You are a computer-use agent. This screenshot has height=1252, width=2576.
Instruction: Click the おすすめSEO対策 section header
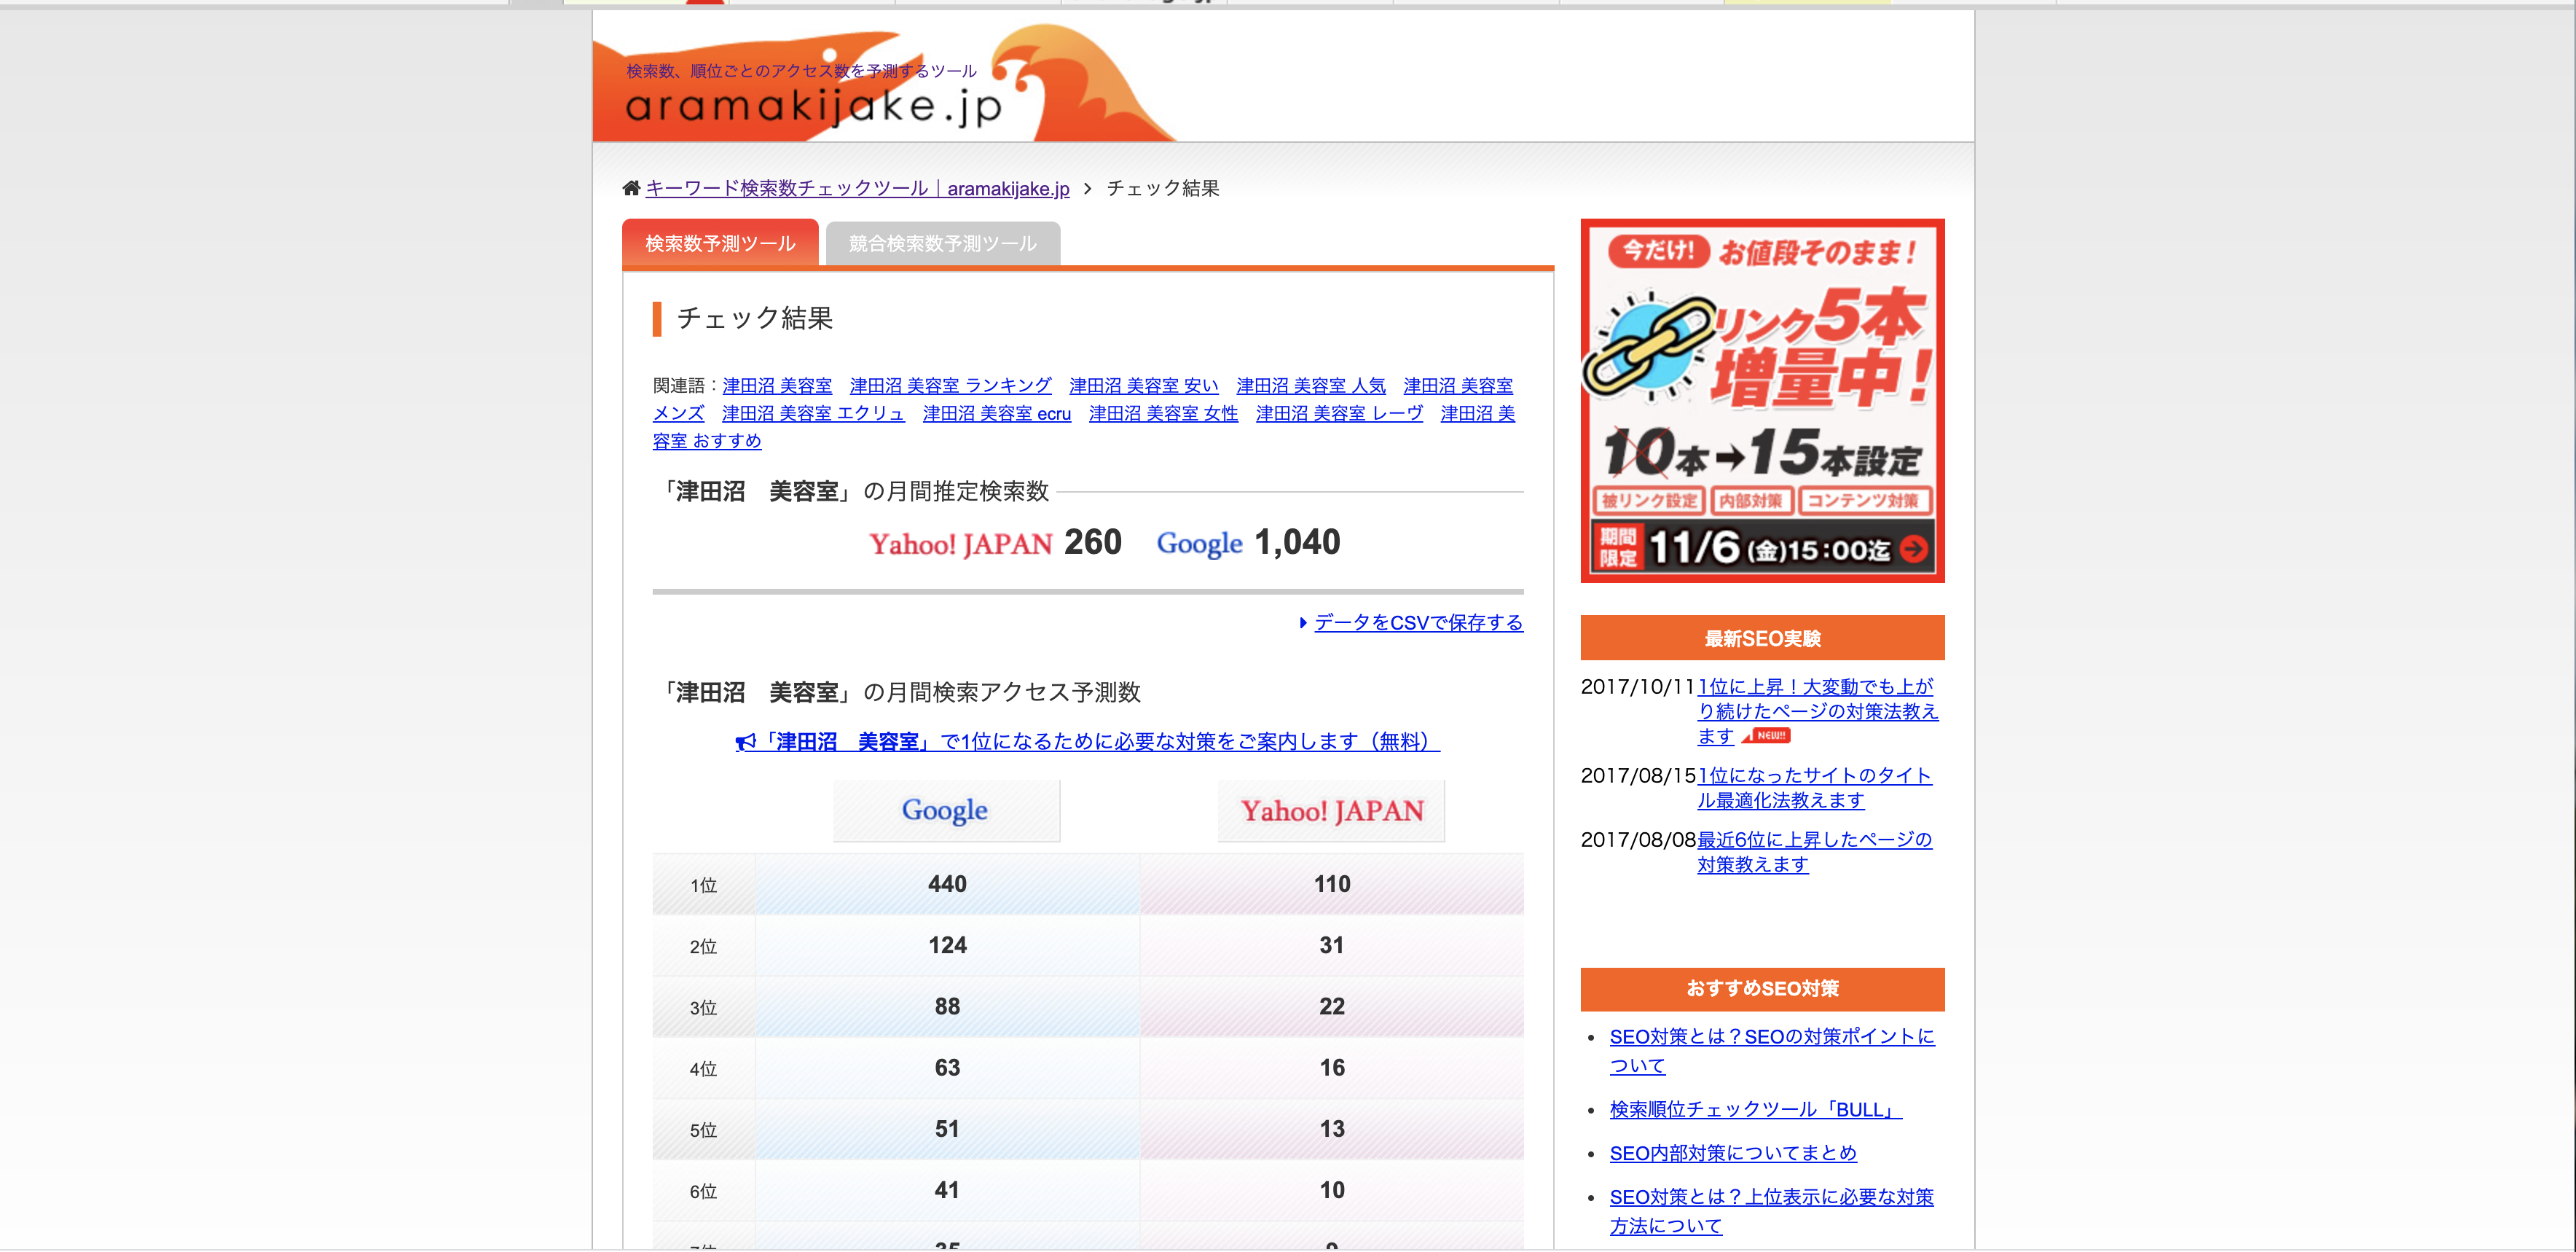point(1762,989)
